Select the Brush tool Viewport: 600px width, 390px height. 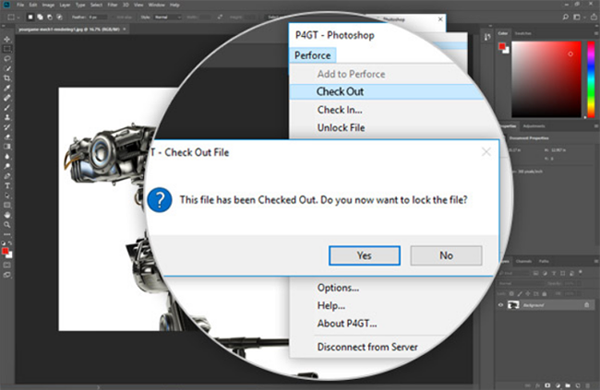click(7, 108)
